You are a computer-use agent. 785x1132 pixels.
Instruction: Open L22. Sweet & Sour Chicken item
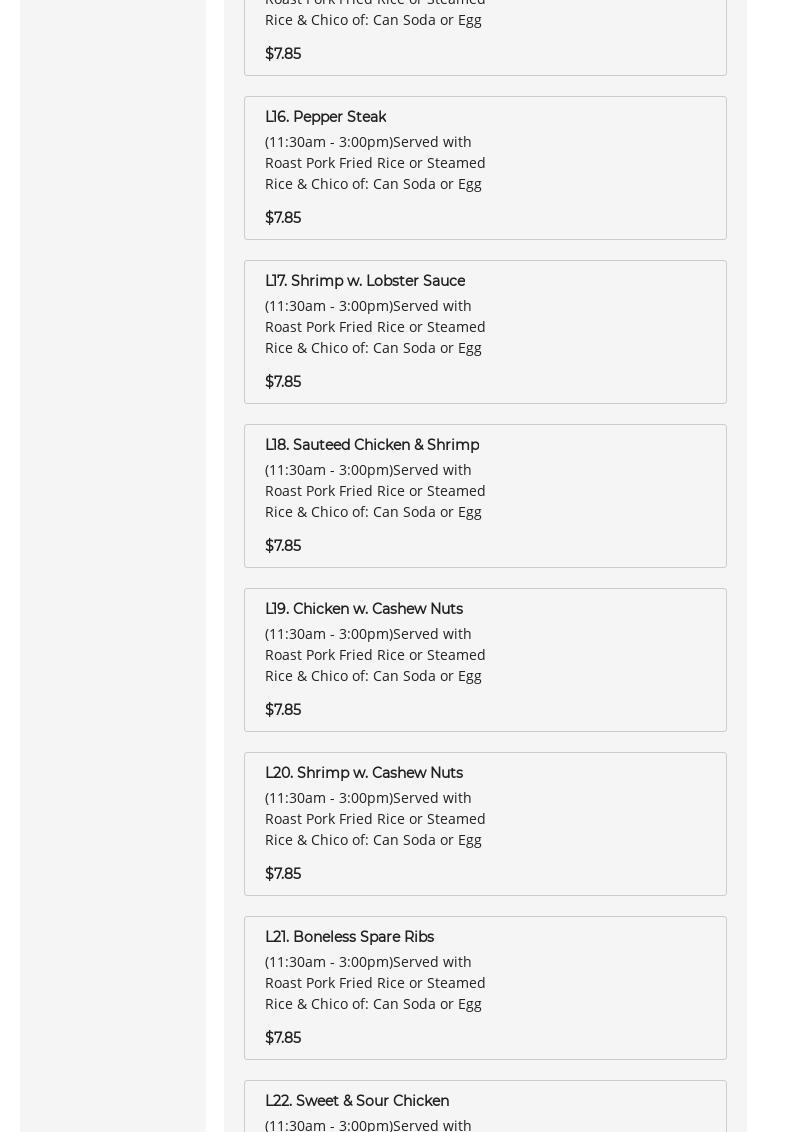pos(356,1101)
